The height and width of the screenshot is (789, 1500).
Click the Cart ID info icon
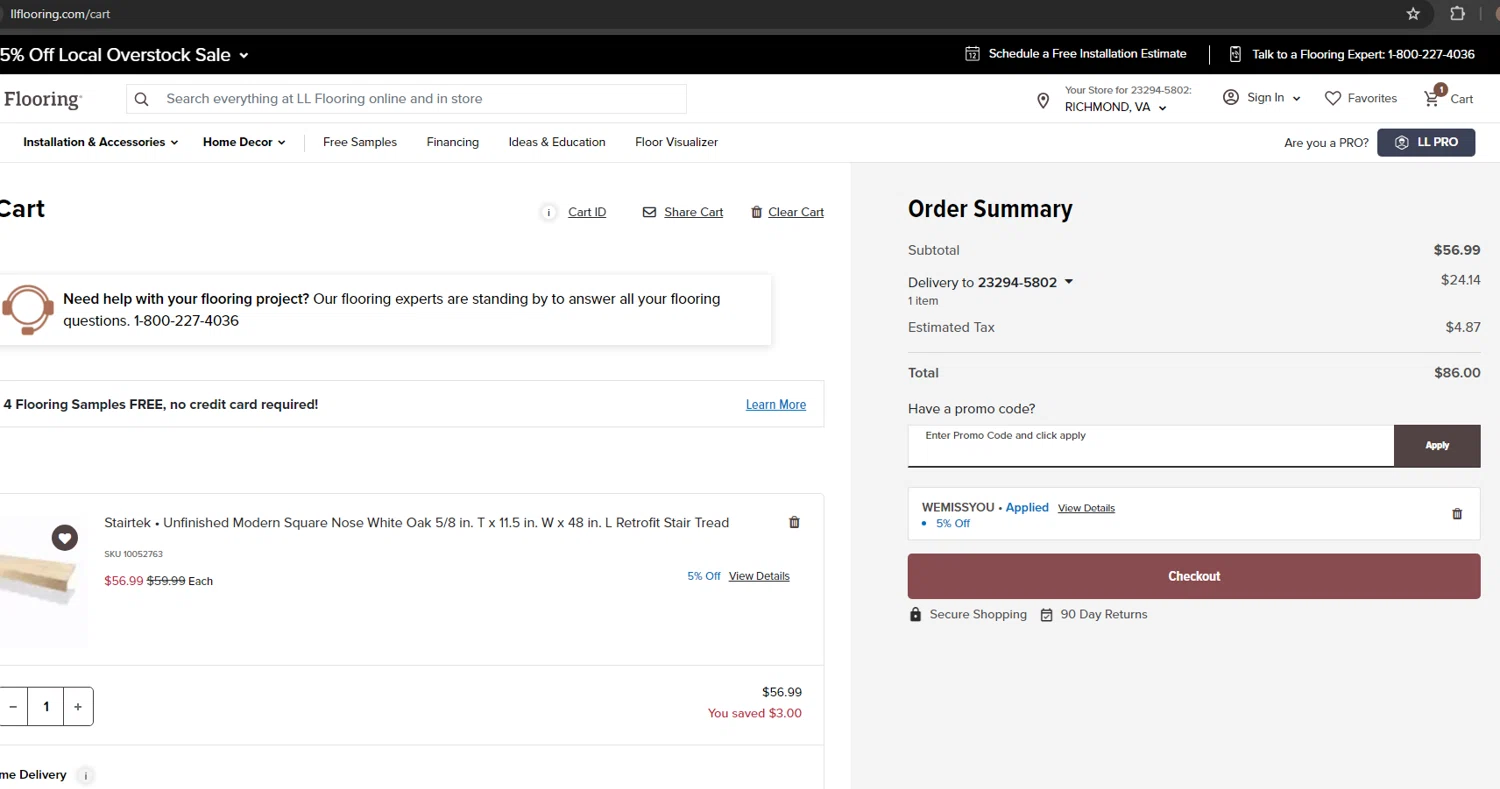coord(549,212)
